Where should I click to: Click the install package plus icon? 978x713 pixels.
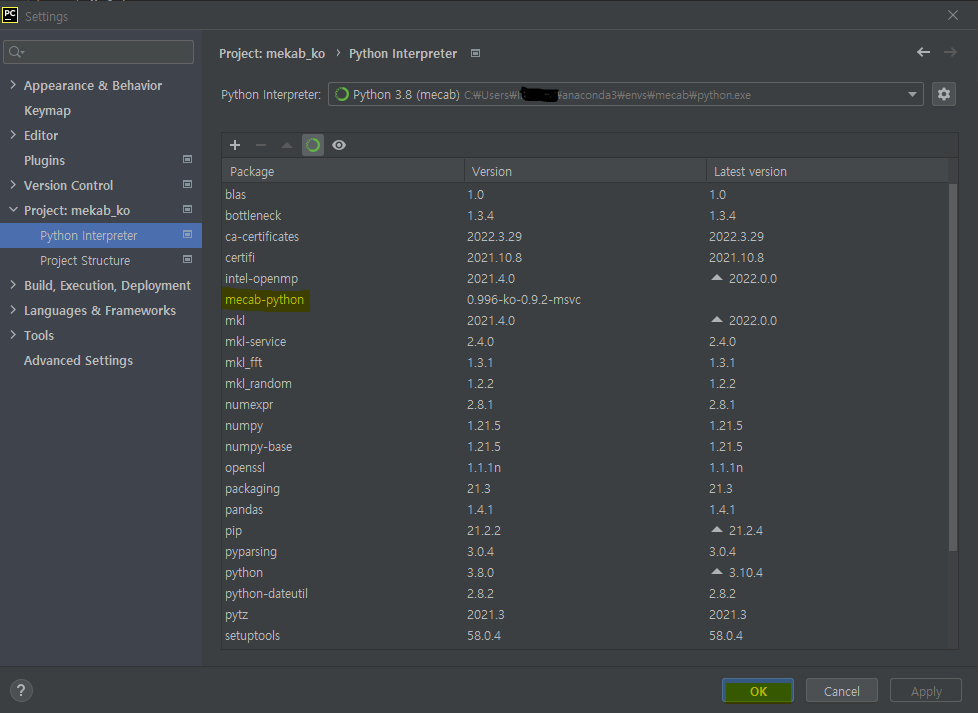coord(235,145)
